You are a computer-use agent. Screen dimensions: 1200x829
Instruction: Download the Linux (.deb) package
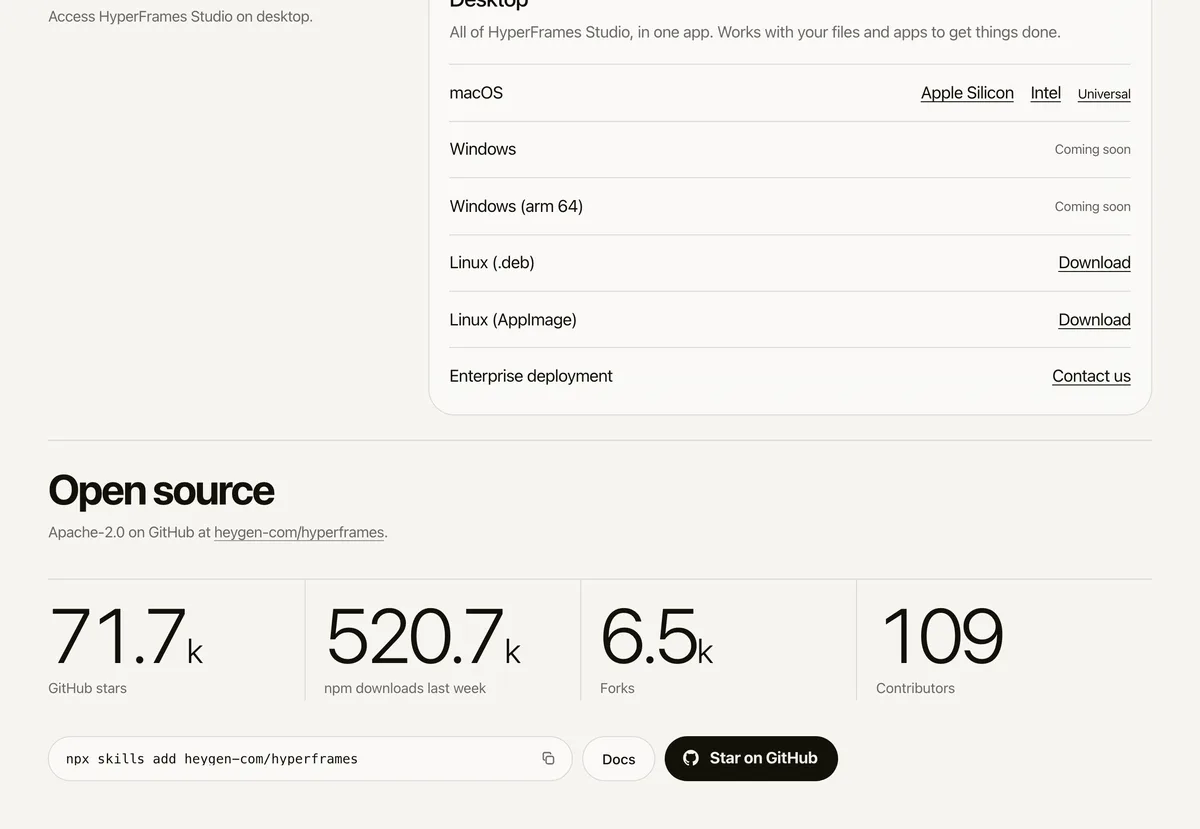pyautogui.click(x=1094, y=263)
